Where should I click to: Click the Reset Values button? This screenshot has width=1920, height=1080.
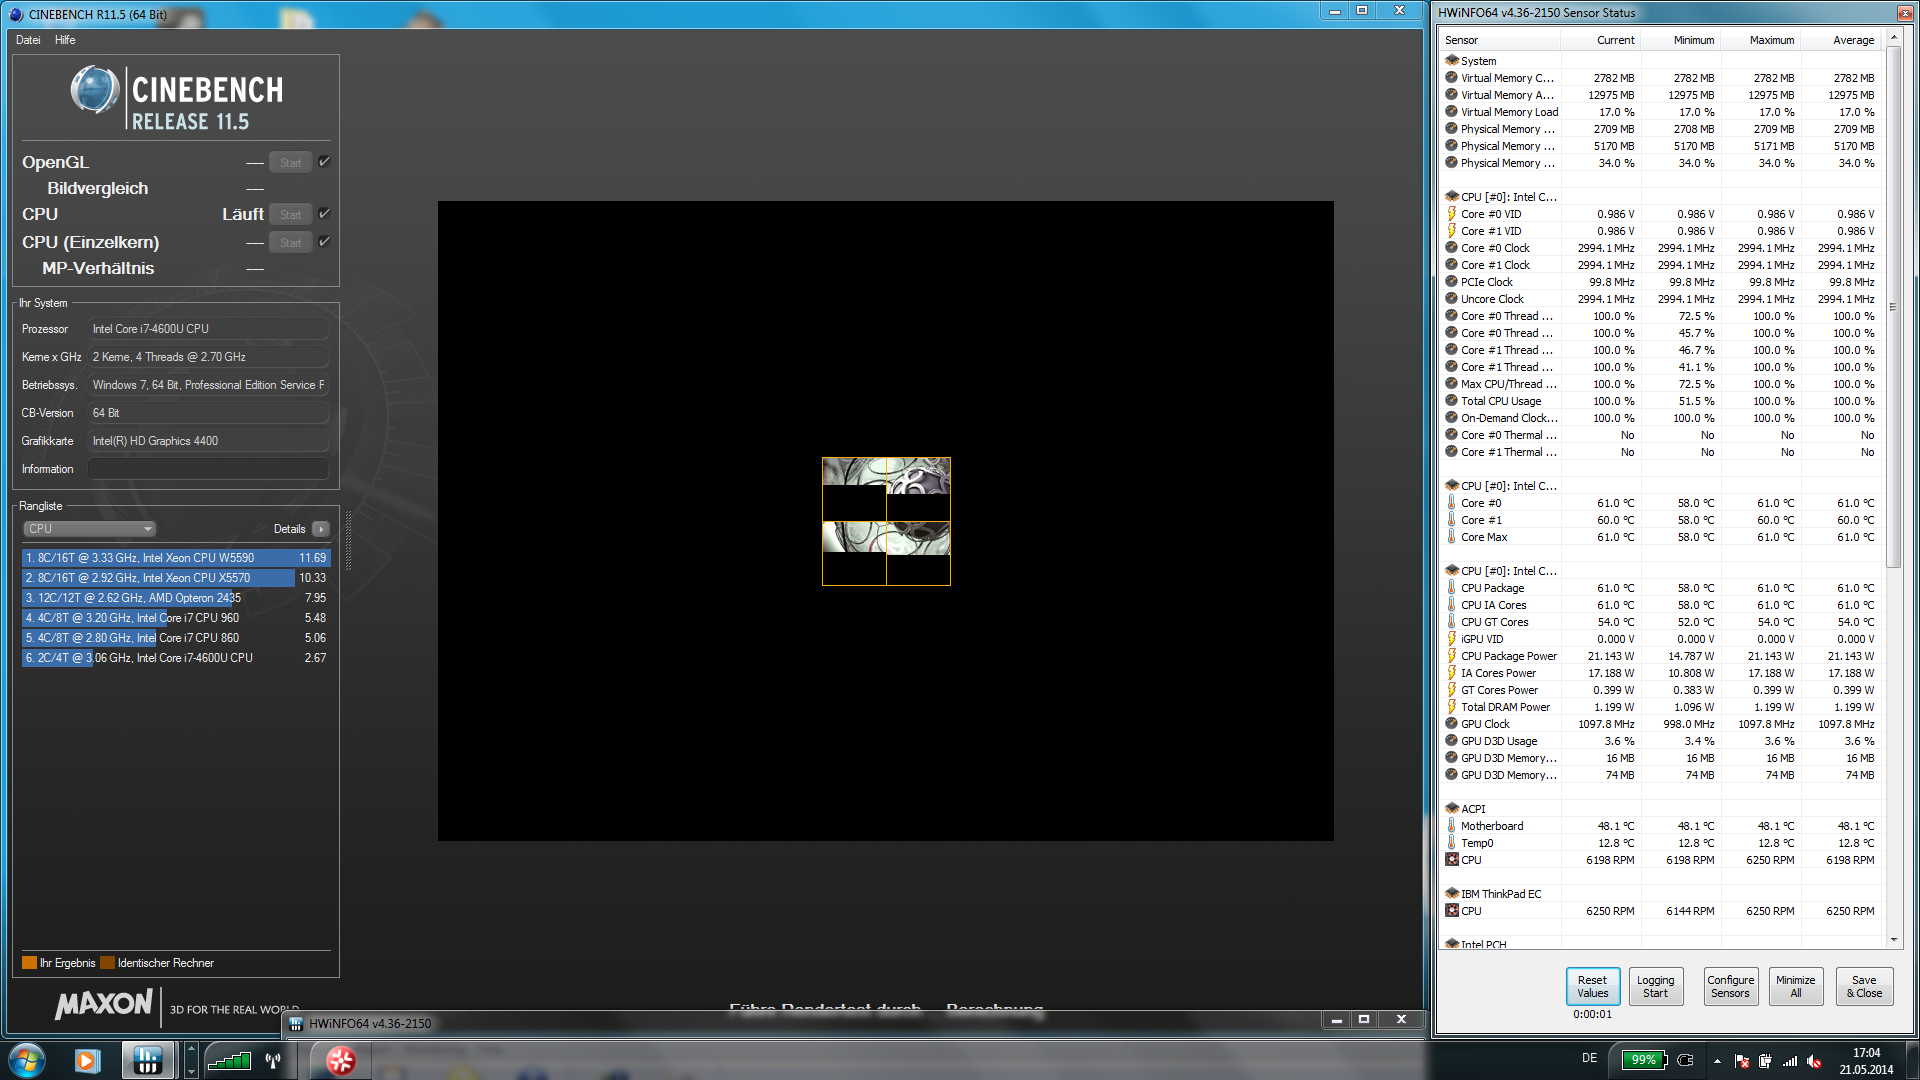1592,986
